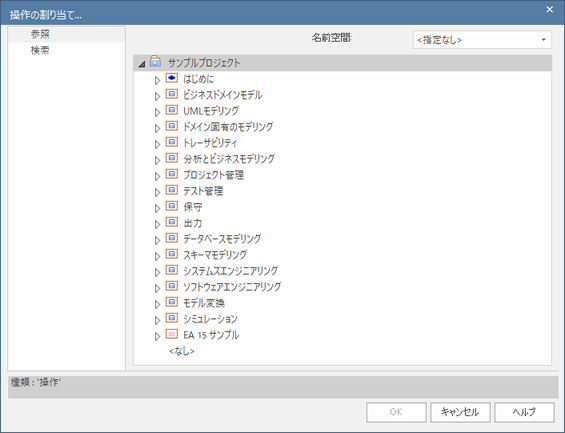
Task: Select the <なし> entry in the tree
Action: tap(182, 351)
